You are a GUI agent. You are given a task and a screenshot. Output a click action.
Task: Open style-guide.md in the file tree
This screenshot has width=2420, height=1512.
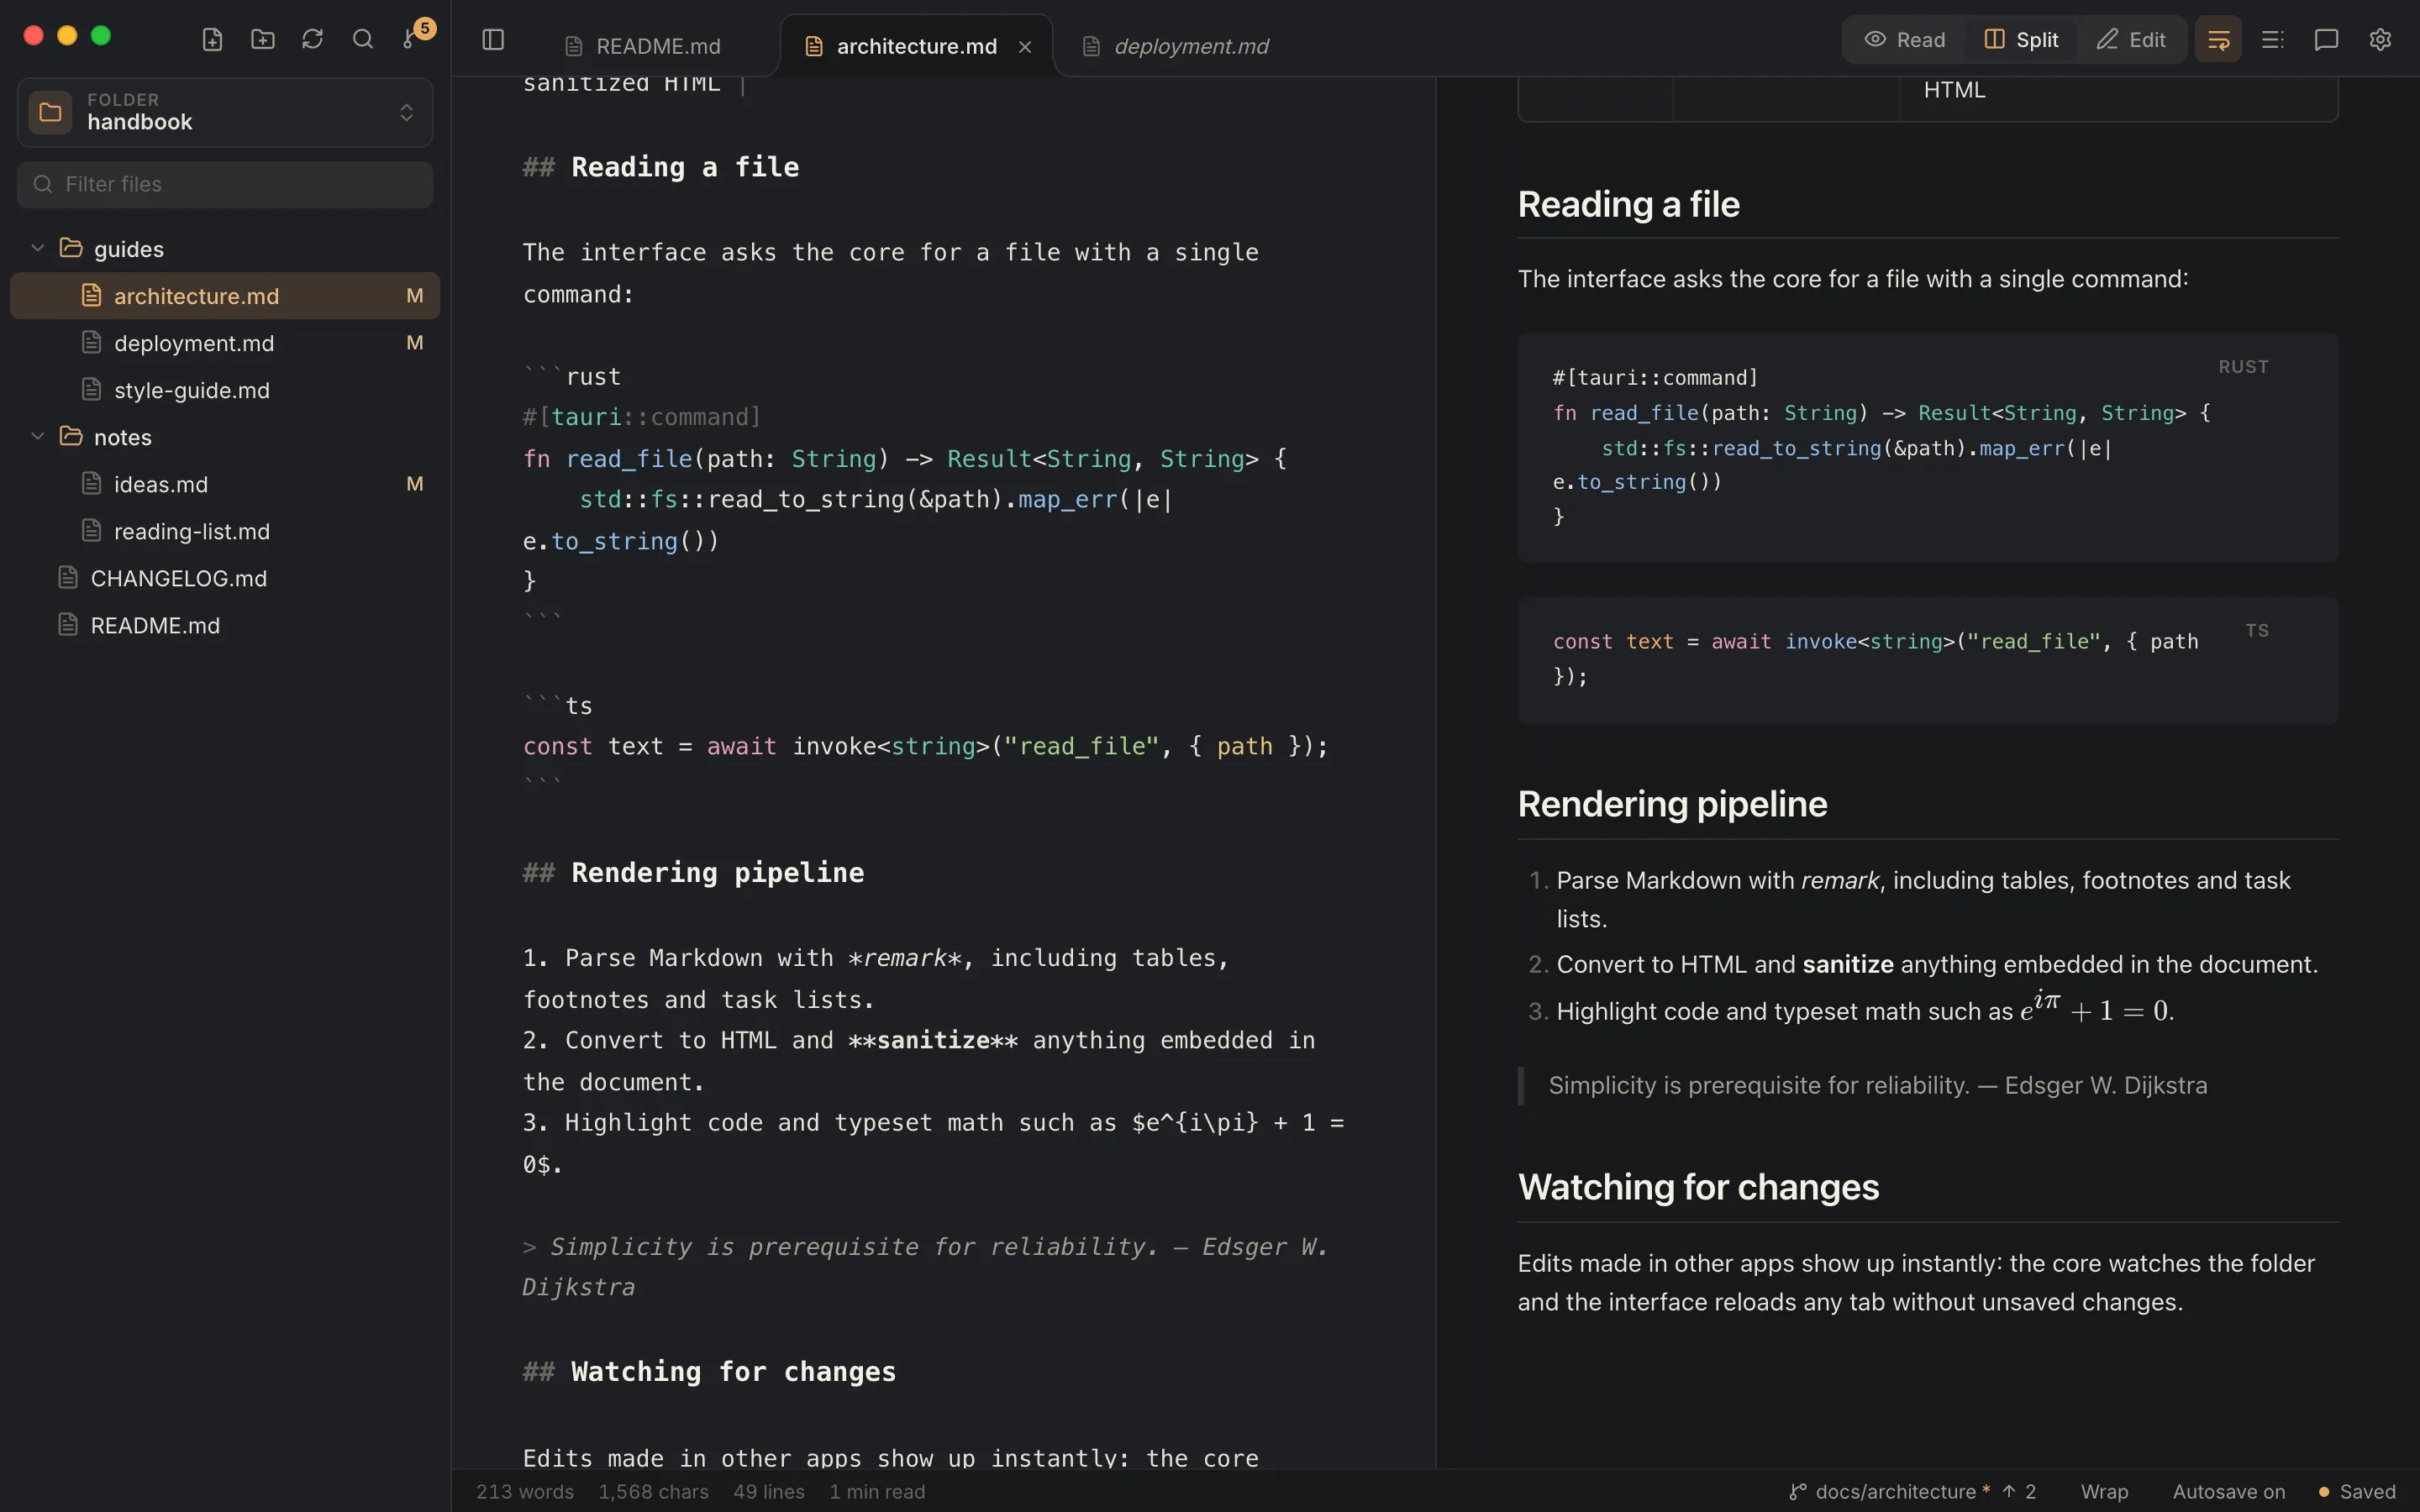[225, 390]
